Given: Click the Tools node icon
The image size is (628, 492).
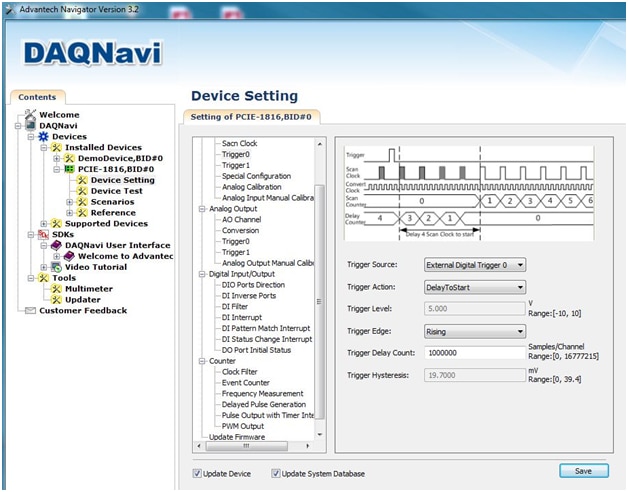Looking at the screenshot, I should 43,278.
